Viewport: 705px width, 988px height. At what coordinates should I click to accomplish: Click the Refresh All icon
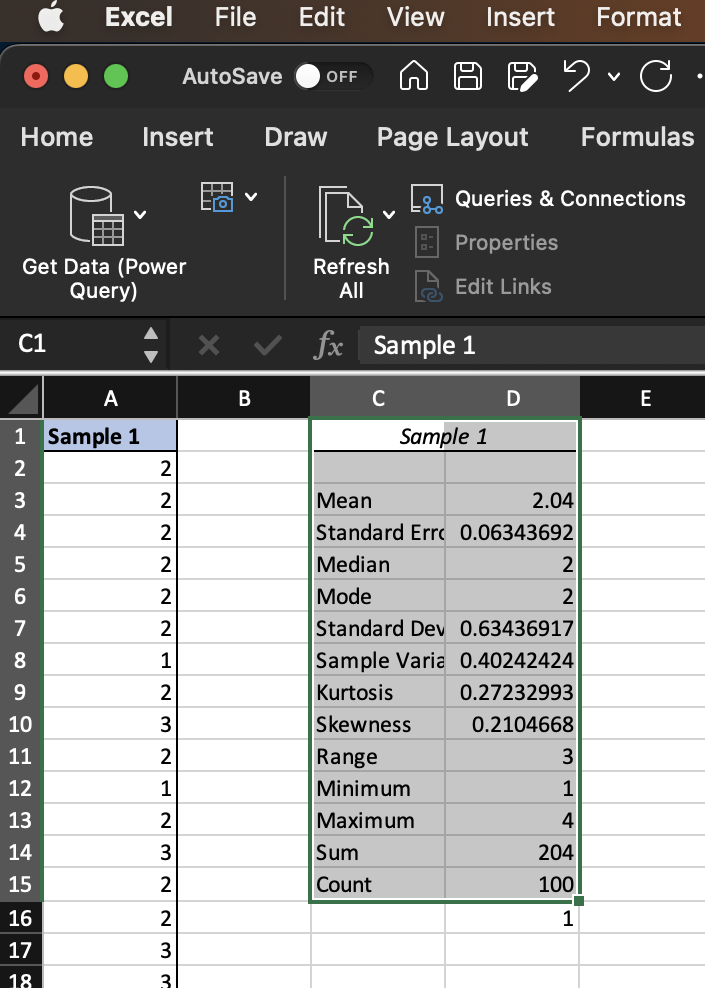click(x=343, y=216)
